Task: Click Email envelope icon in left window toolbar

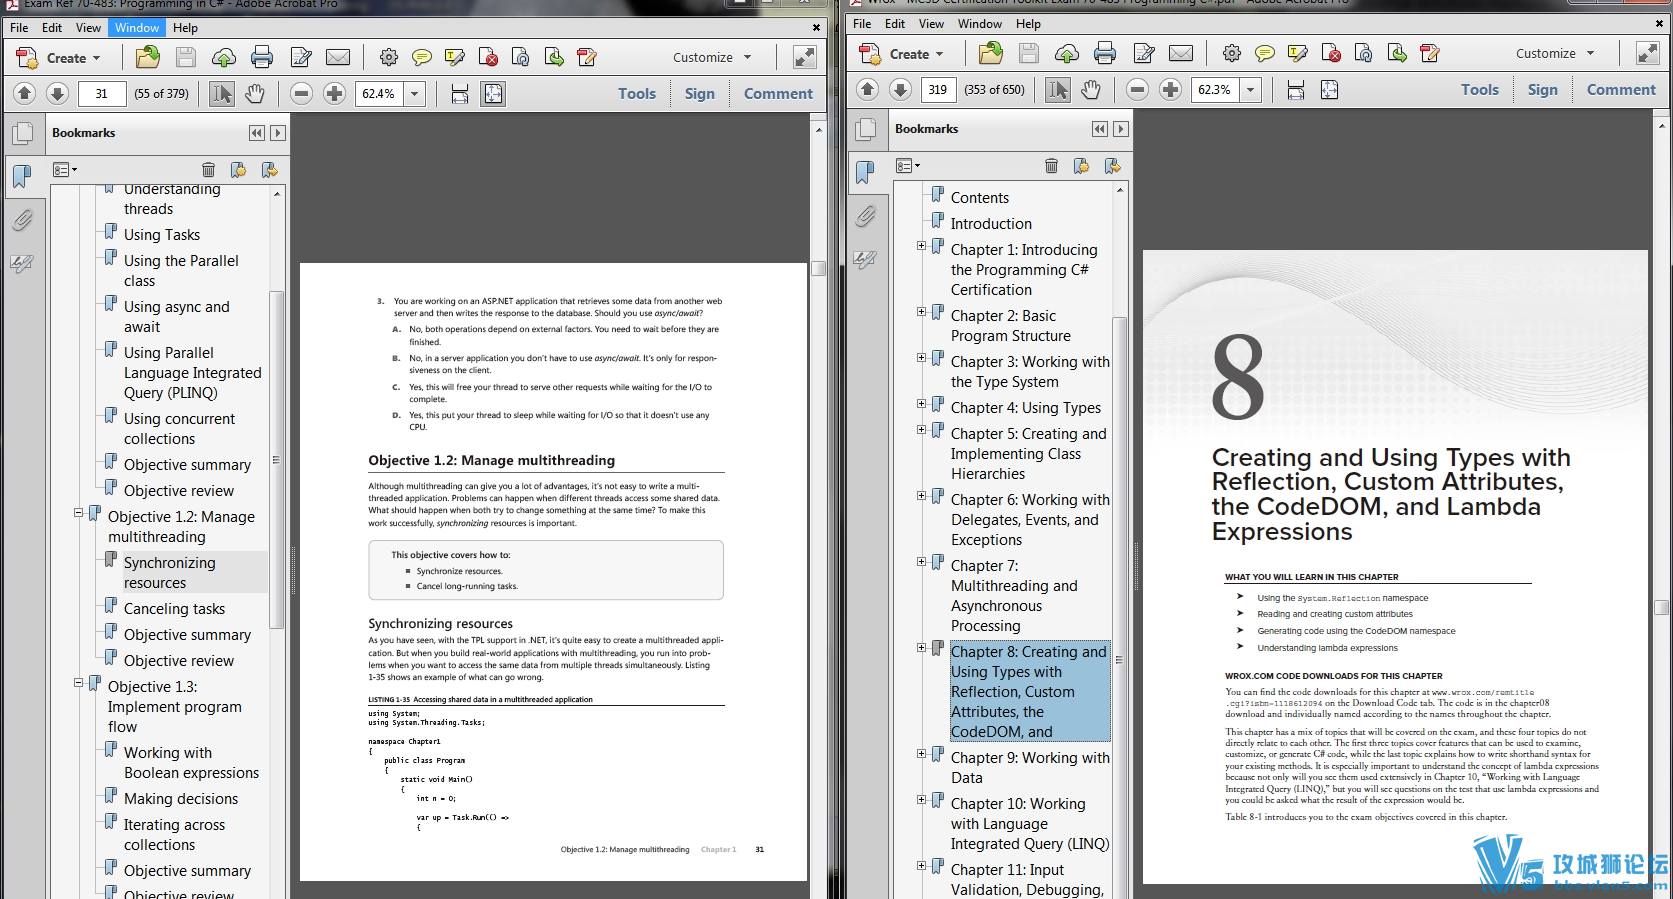Action: coord(338,57)
